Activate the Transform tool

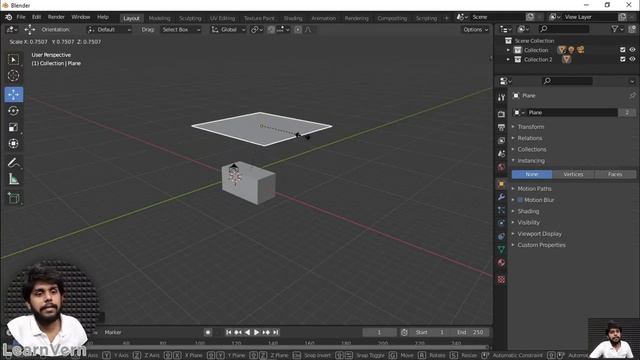coord(13,143)
